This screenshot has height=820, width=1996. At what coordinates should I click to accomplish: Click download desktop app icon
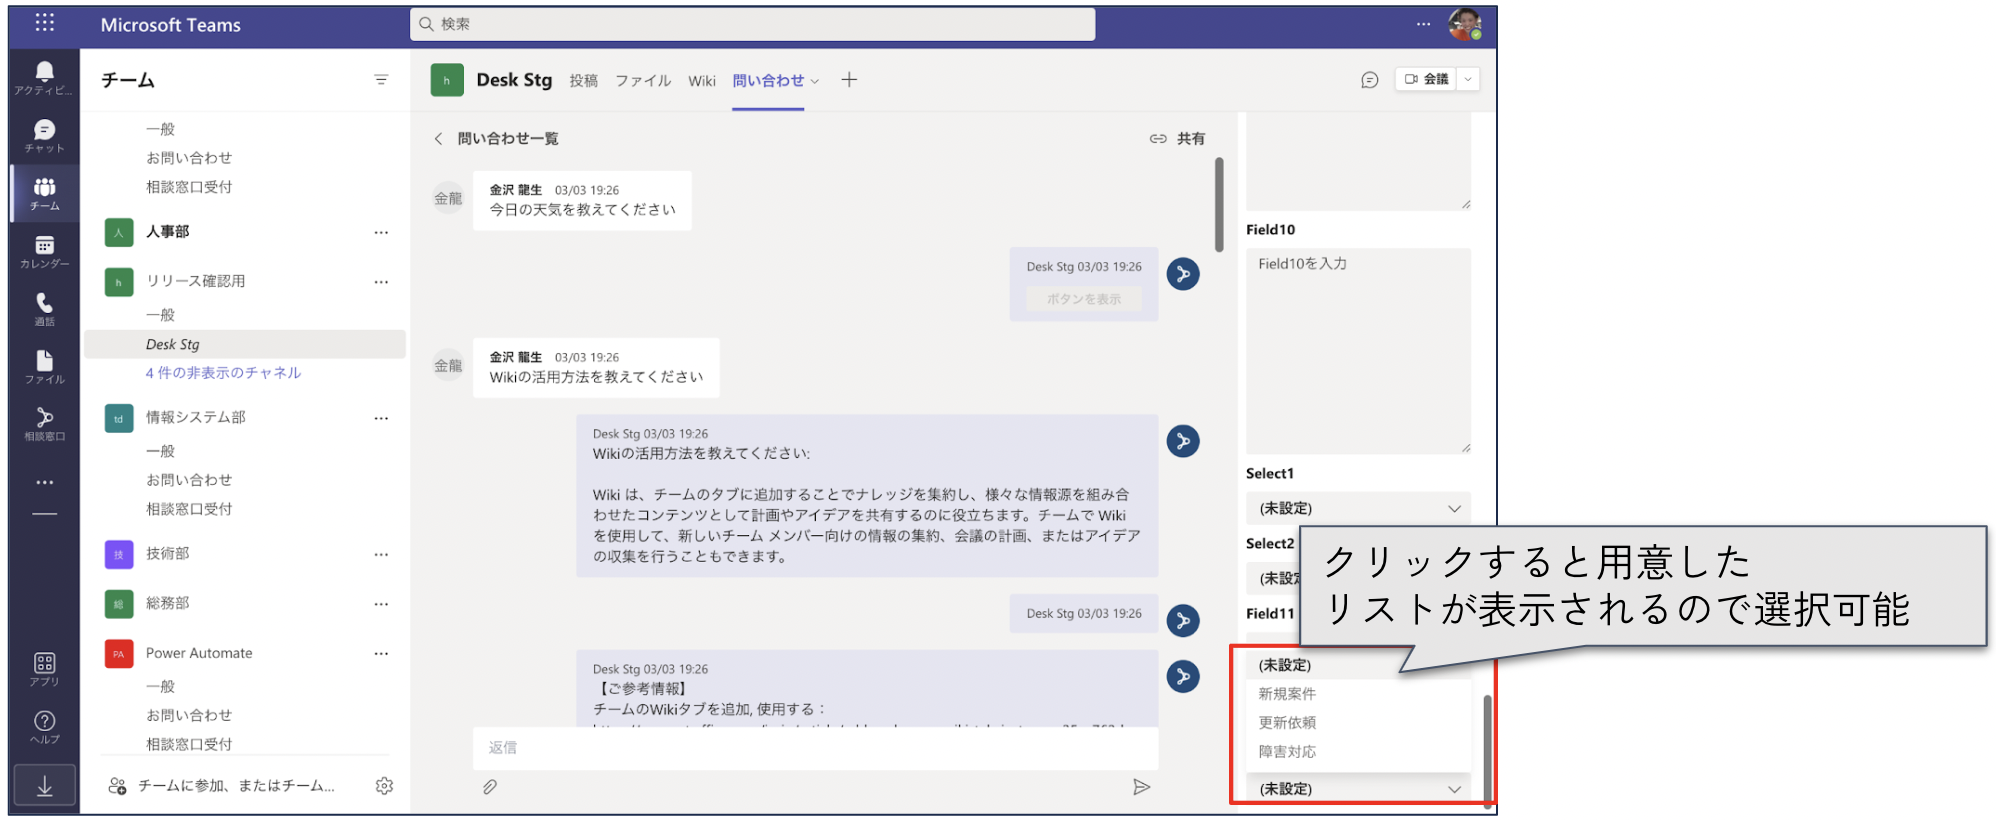coord(44,786)
